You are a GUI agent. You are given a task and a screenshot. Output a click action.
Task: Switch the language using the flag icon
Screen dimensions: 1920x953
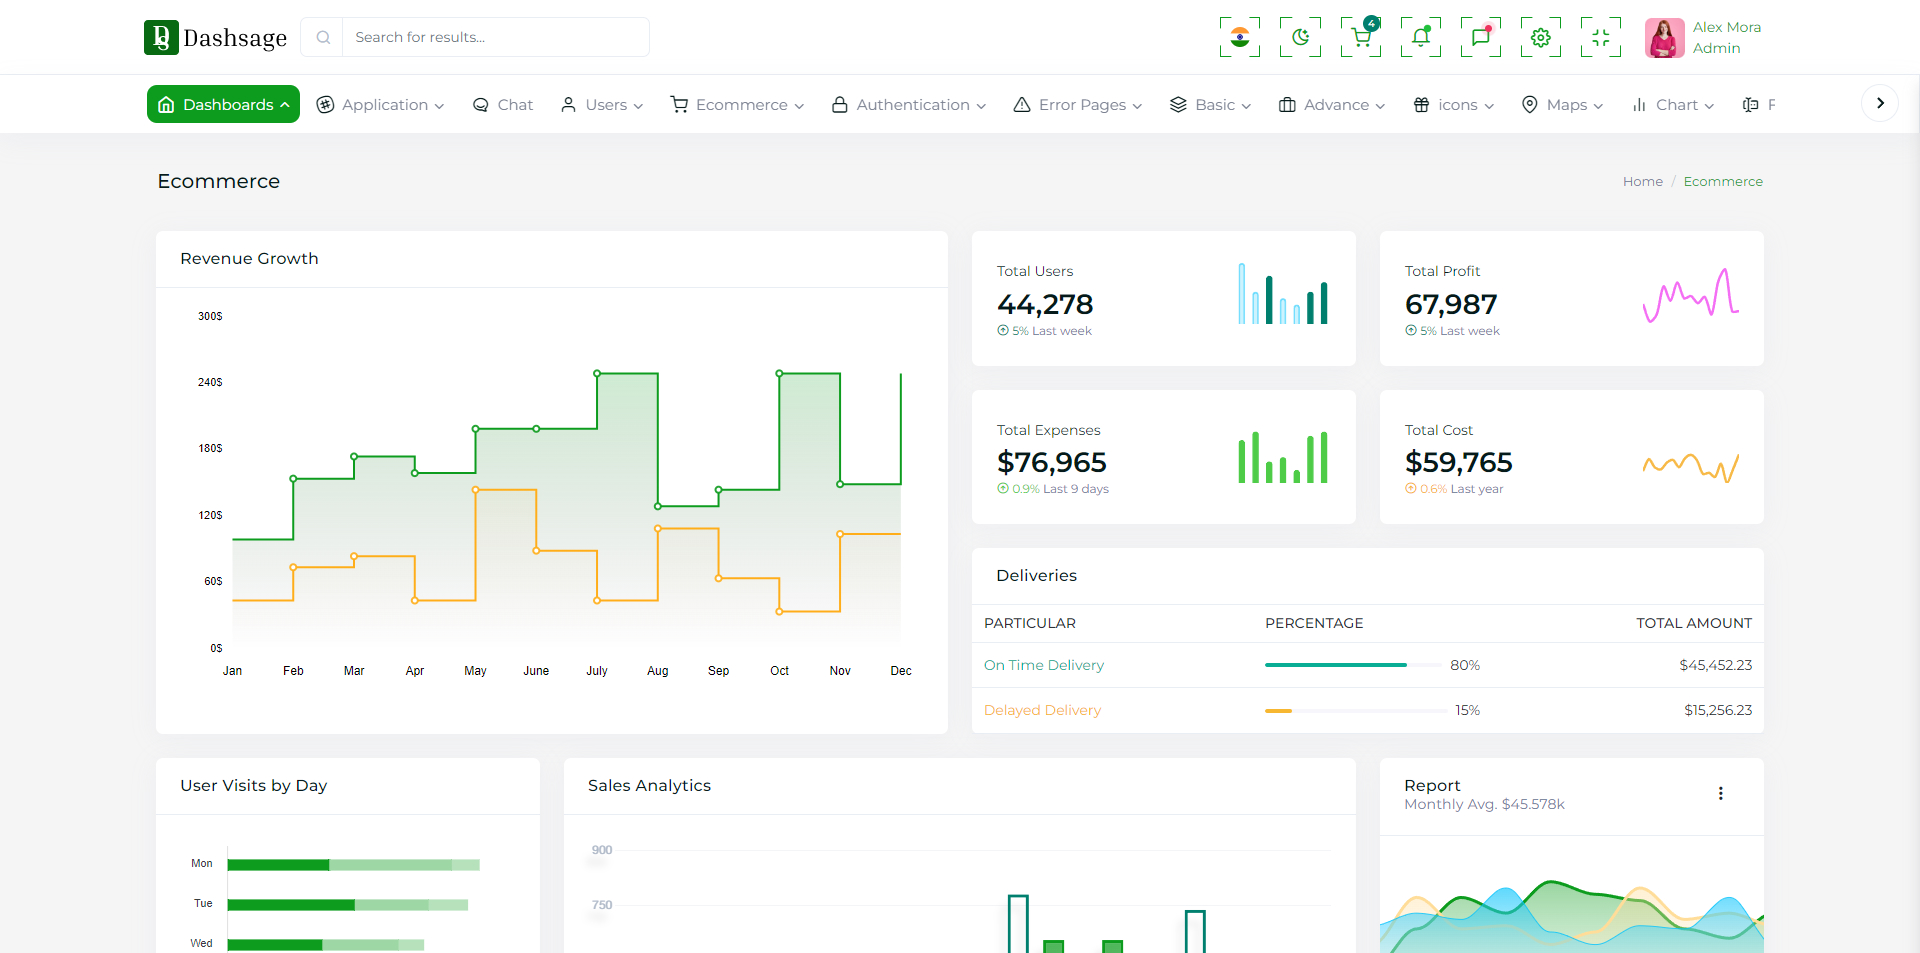pyautogui.click(x=1239, y=37)
